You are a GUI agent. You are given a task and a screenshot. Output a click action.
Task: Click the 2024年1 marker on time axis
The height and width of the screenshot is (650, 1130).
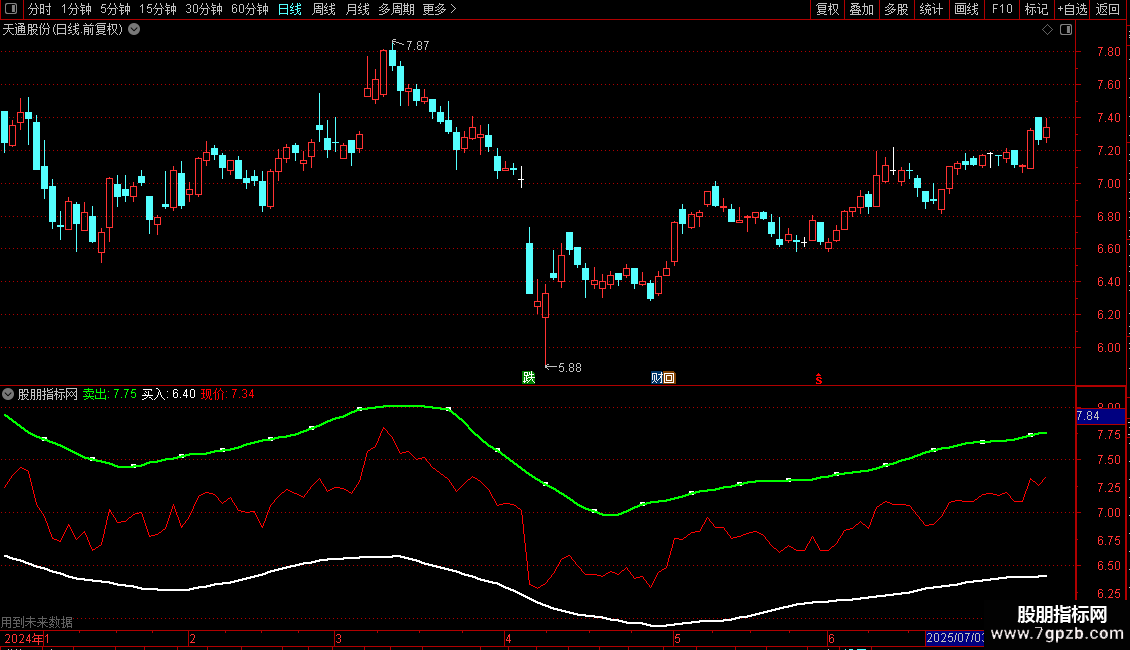27,638
